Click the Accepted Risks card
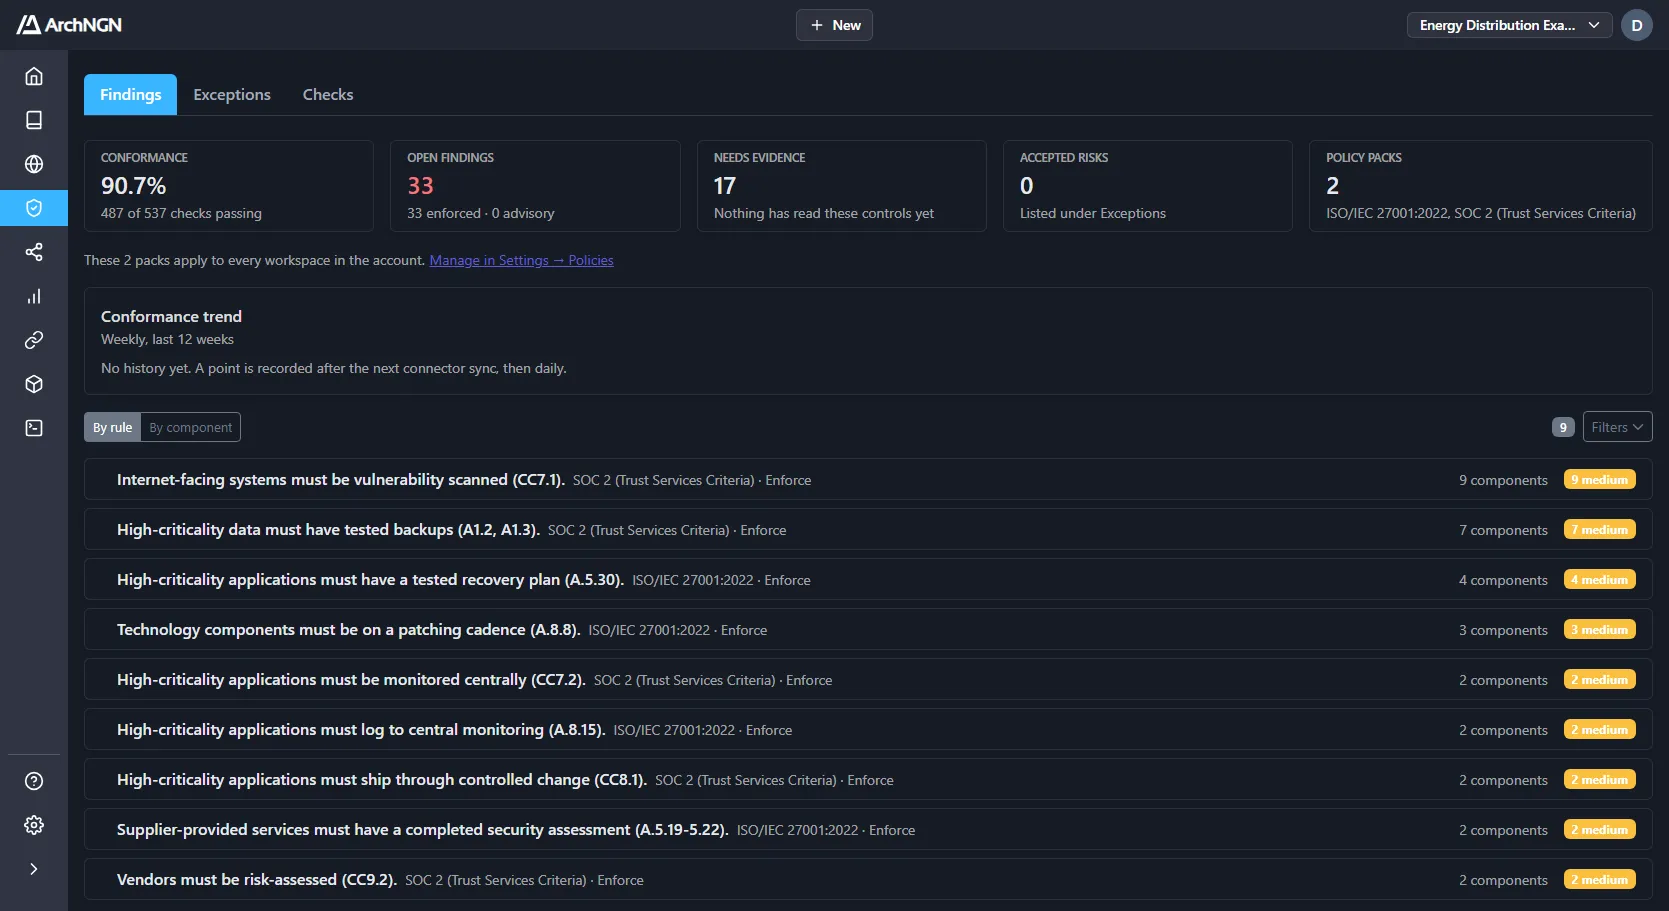The height and width of the screenshot is (911, 1669). coord(1148,186)
